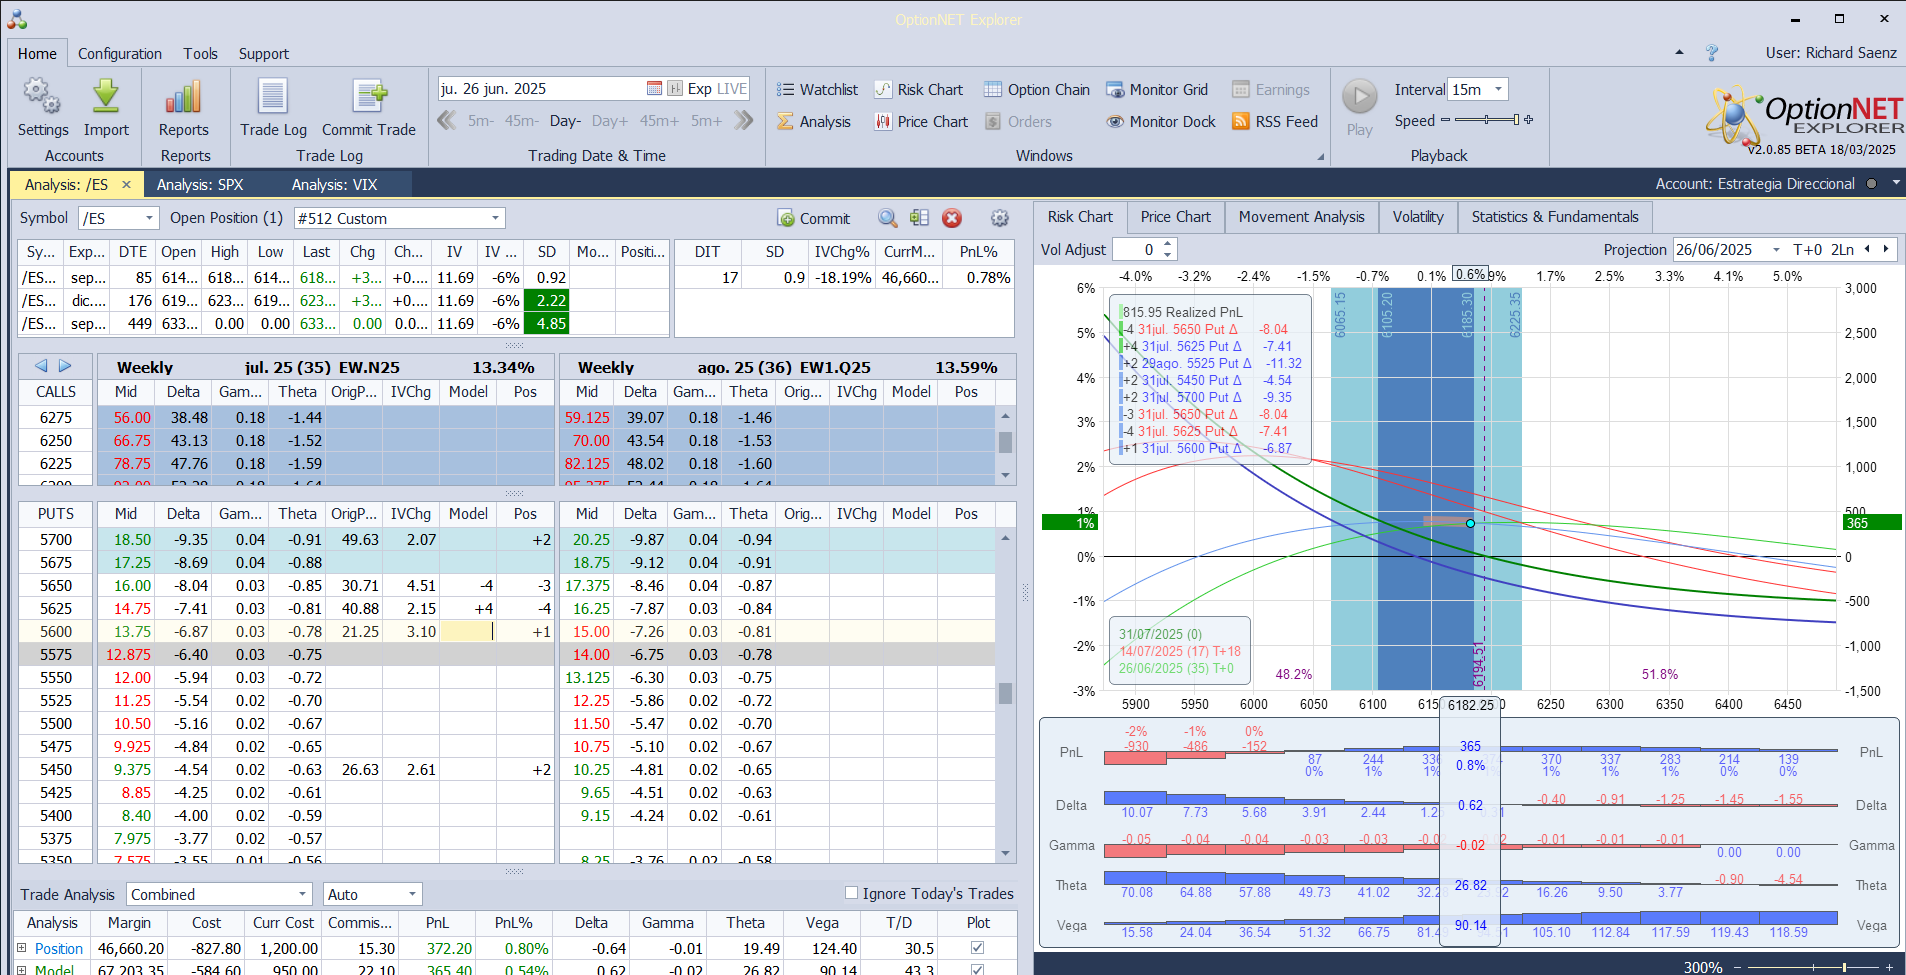Toggle the 2Ln projection option
This screenshot has height=975, width=1906.
(x=1842, y=249)
